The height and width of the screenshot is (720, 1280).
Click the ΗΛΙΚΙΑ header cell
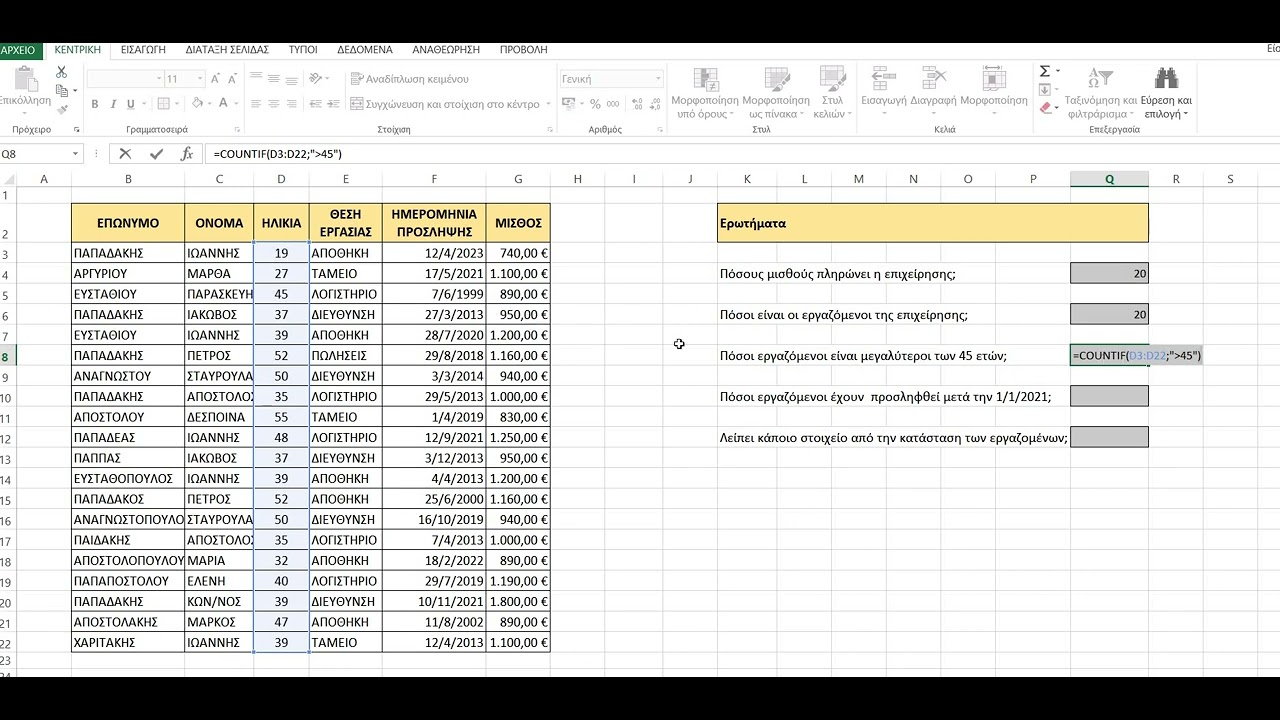[281, 223]
